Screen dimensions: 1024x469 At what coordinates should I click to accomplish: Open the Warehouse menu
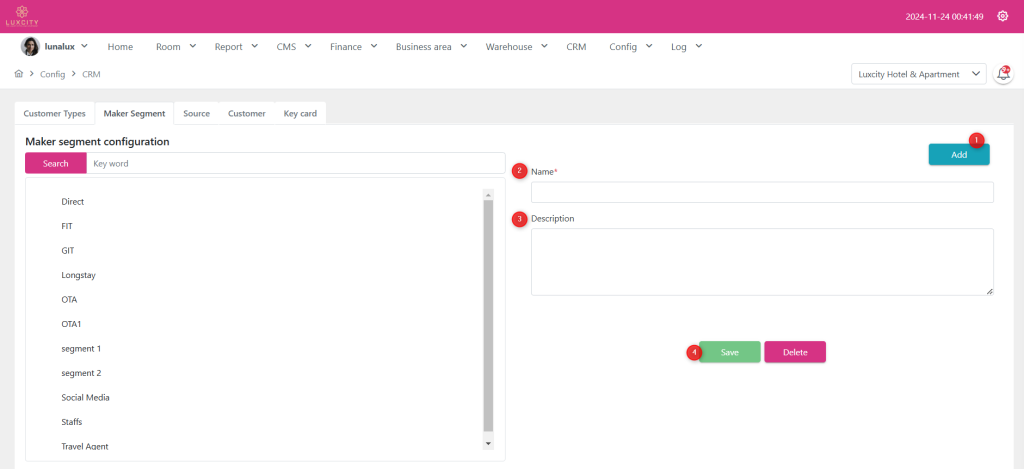point(516,46)
